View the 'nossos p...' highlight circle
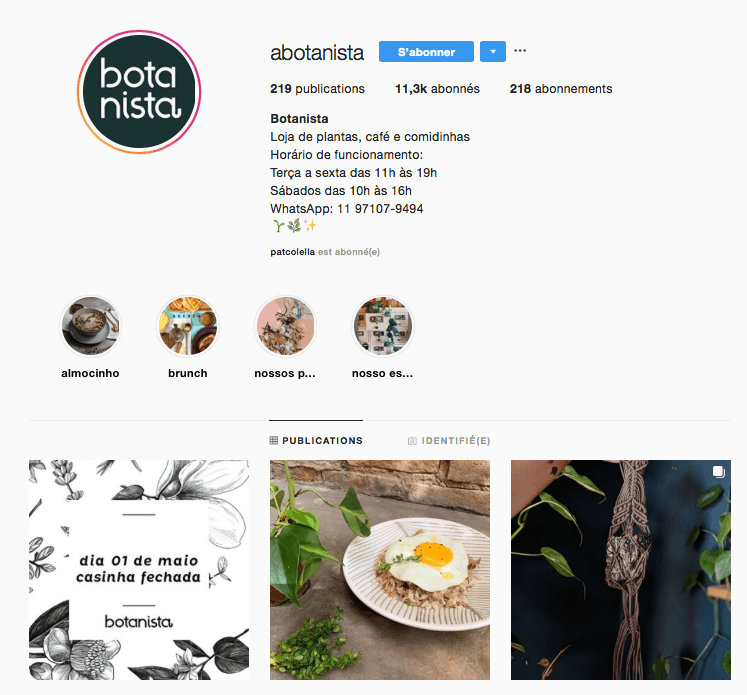 click(x=285, y=326)
